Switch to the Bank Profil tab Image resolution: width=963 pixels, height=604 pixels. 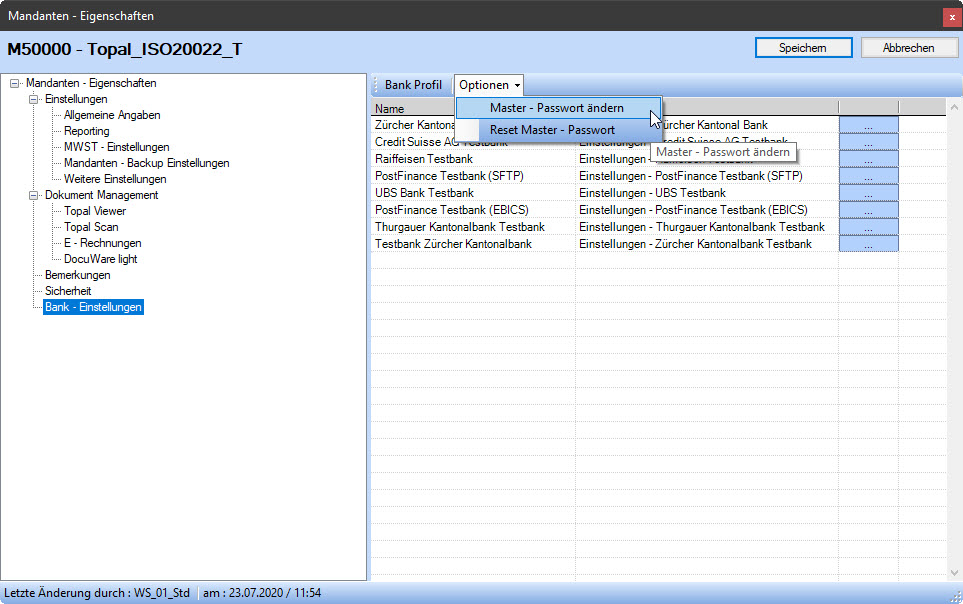pyautogui.click(x=413, y=85)
